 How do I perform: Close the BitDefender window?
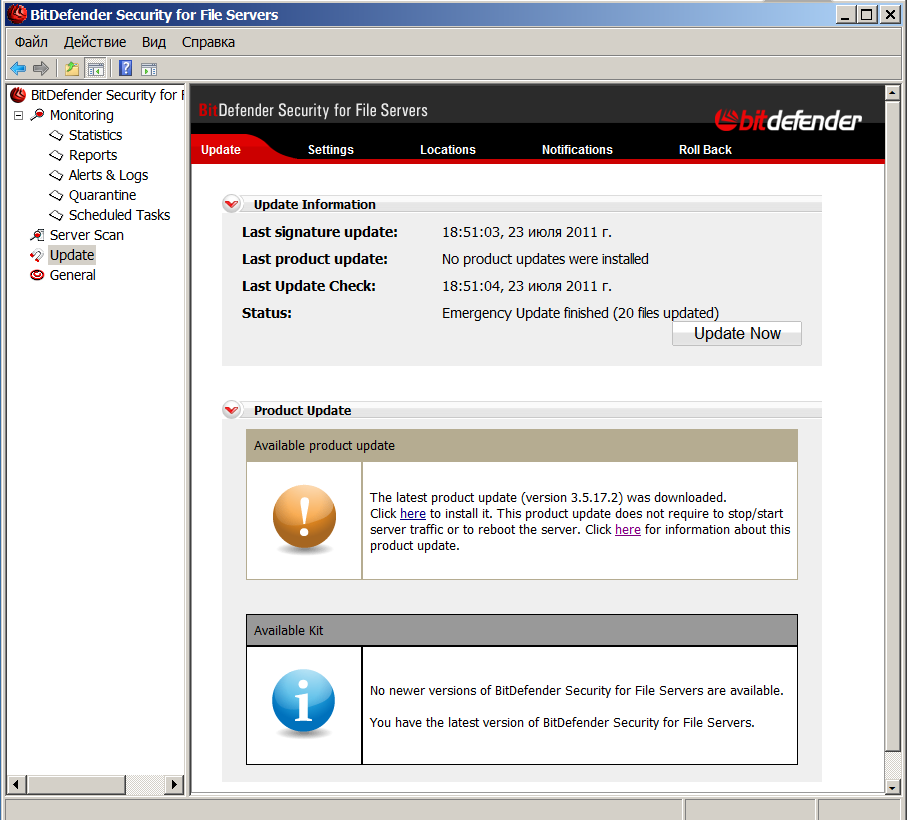coord(890,14)
